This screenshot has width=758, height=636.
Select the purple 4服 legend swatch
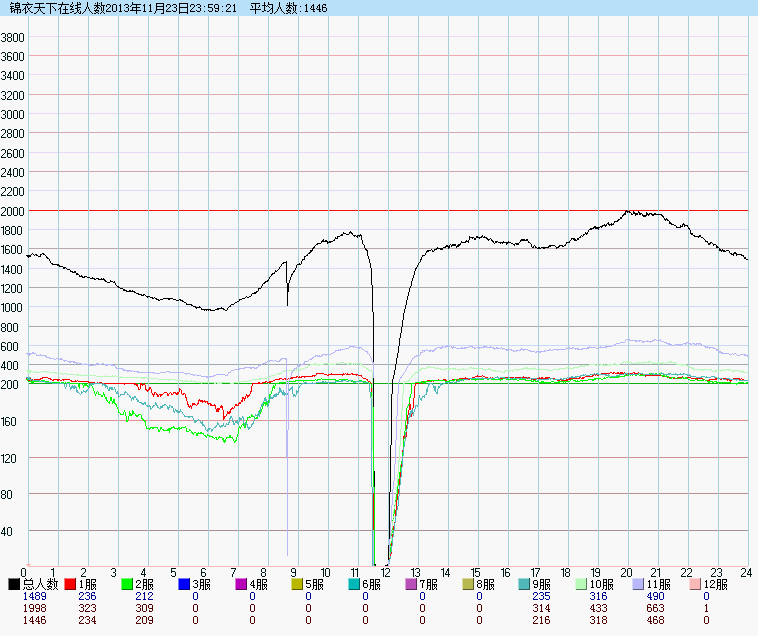(x=241, y=584)
